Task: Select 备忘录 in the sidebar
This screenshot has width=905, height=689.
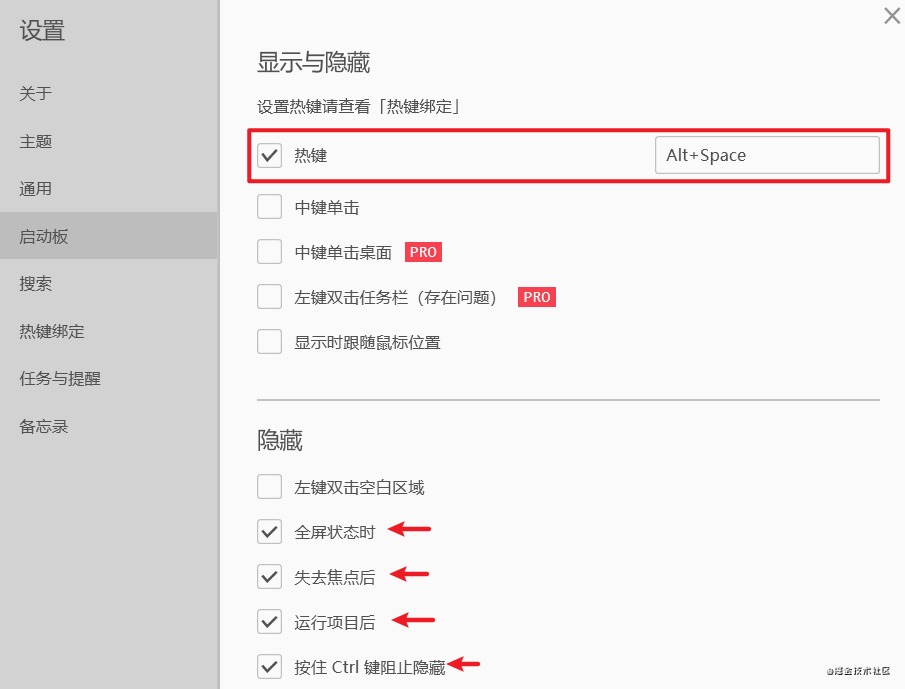Action: [44, 426]
